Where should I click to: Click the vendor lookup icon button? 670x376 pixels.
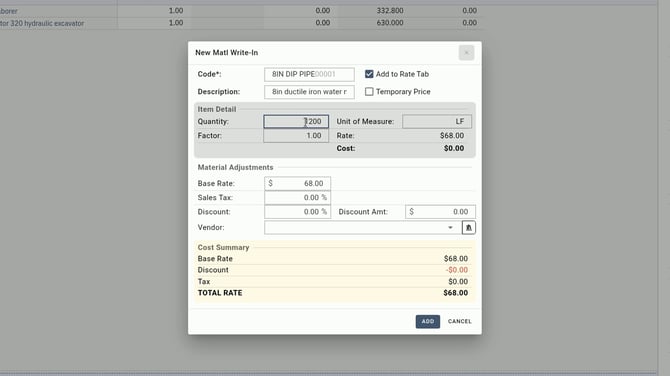pos(468,228)
